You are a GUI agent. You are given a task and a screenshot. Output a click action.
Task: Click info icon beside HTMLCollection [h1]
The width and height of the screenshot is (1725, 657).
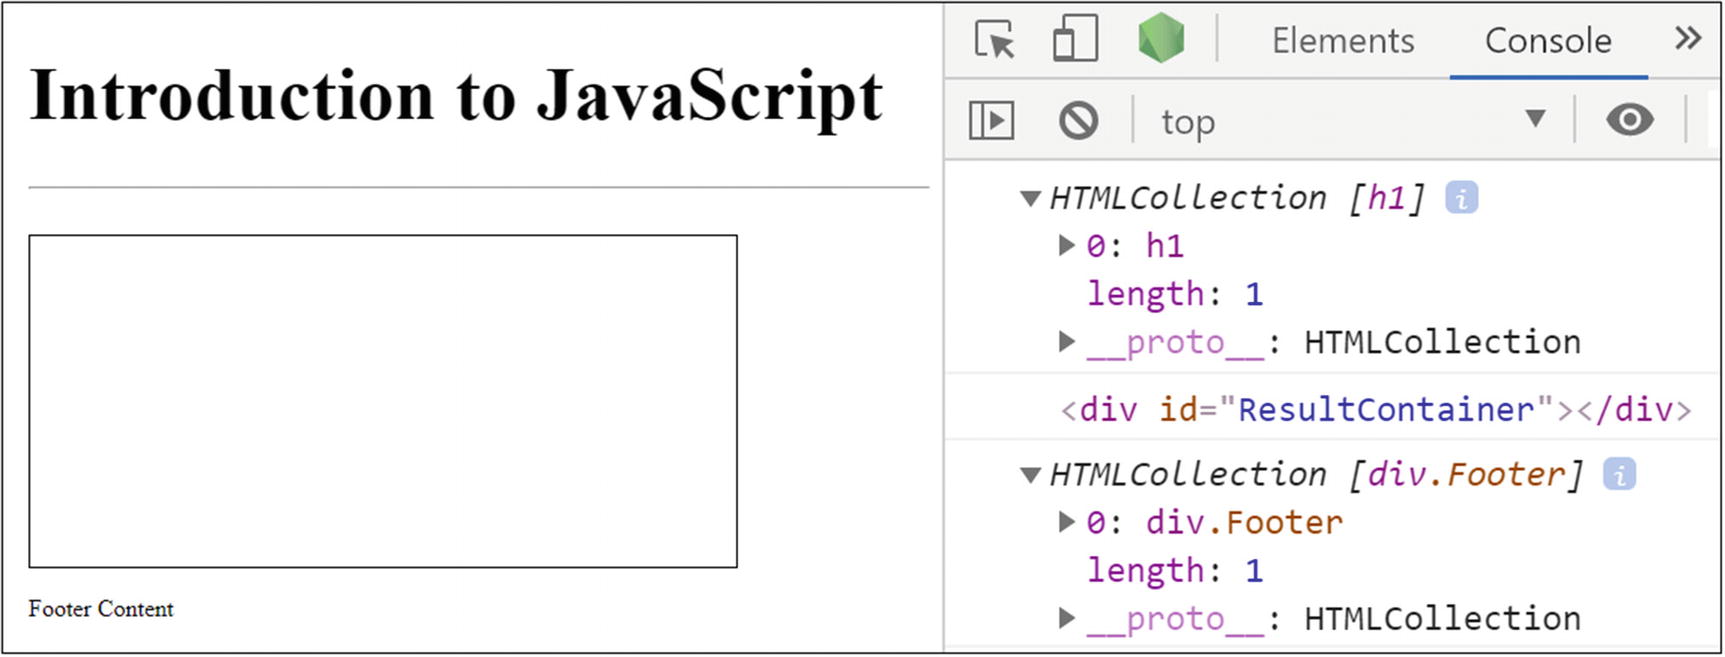tap(1461, 198)
